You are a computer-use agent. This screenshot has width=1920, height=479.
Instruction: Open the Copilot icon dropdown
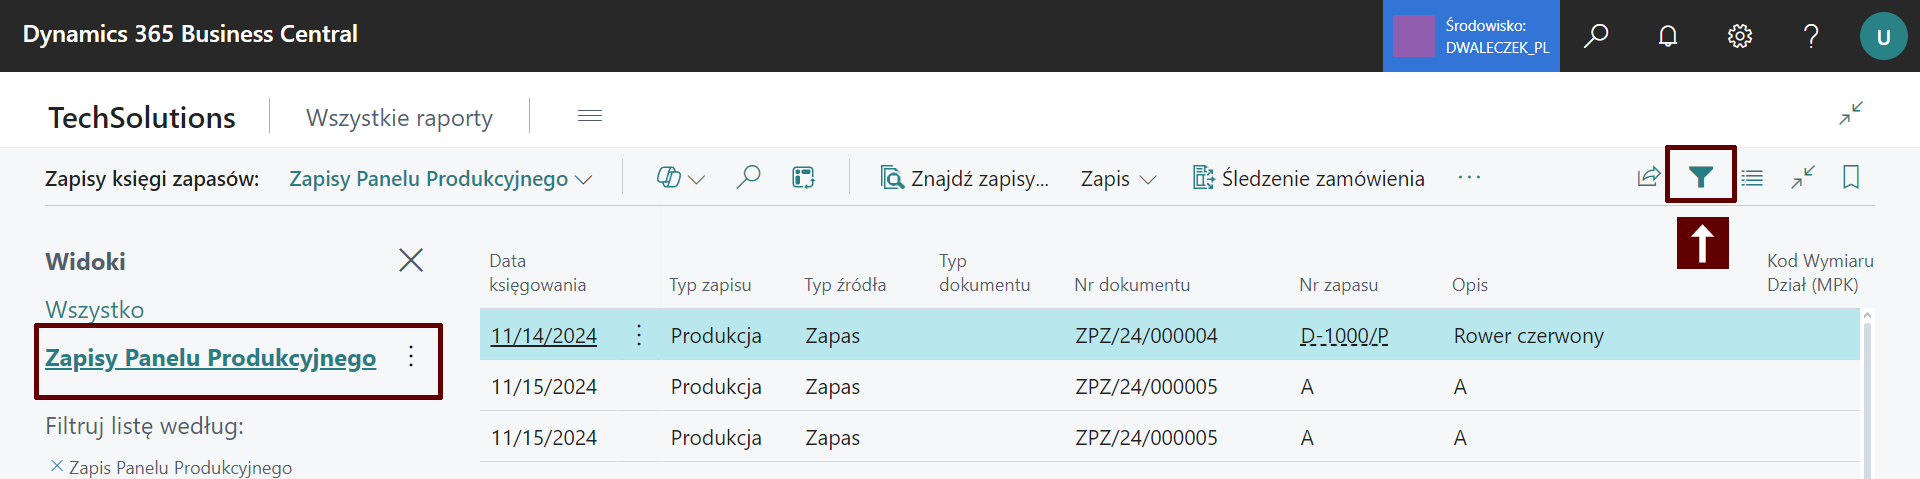tap(680, 178)
